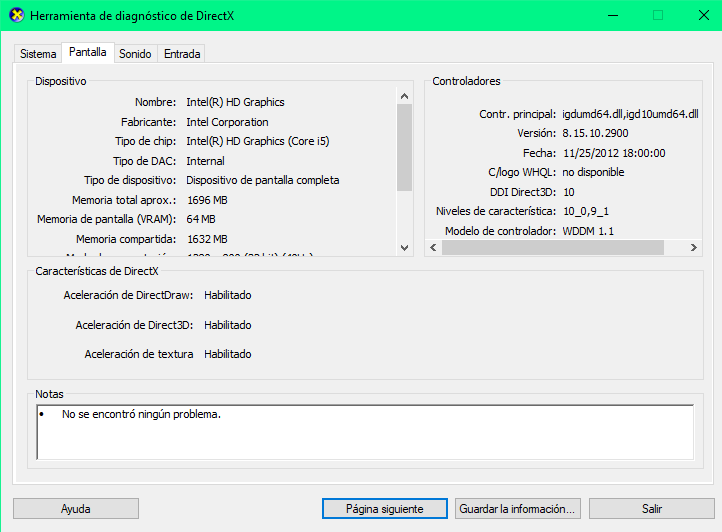Click 'no disponible' WHQL logo value

tap(593, 172)
